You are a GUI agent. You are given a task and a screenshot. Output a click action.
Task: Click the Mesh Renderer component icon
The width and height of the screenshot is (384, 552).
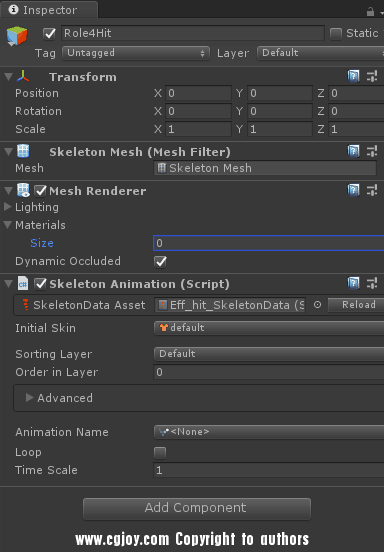tap(23, 190)
